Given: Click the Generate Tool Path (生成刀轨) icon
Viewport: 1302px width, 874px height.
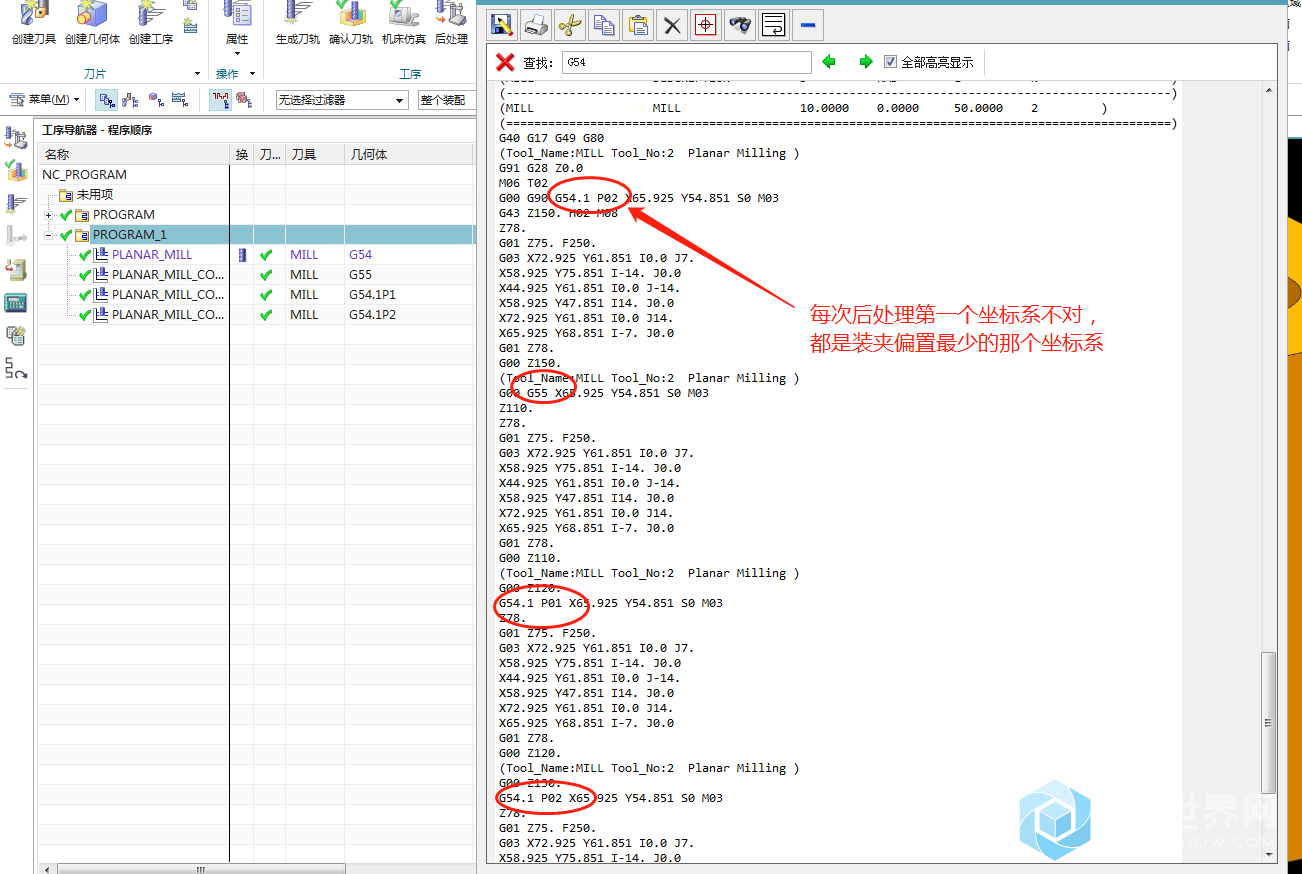Looking at the screenshot, I should pyautogui.click(x=298, y=14).
